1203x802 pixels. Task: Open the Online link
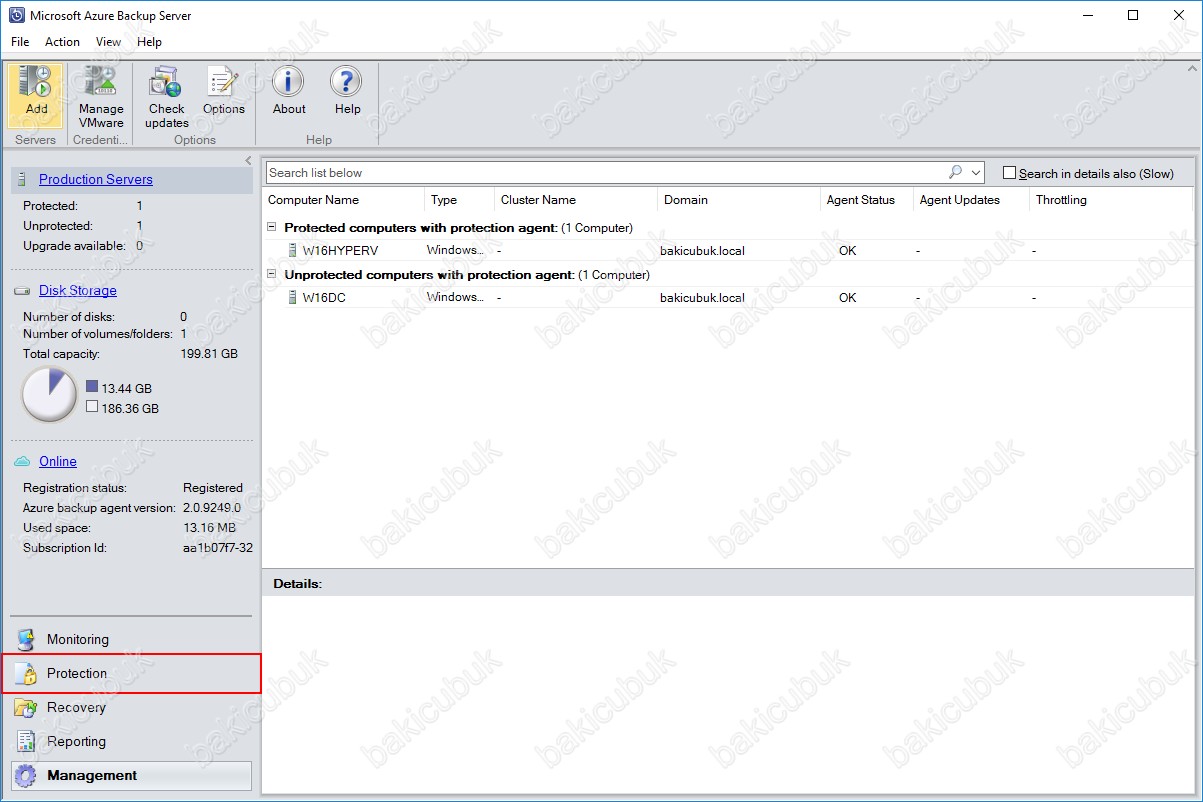click(x=58, y=461)
